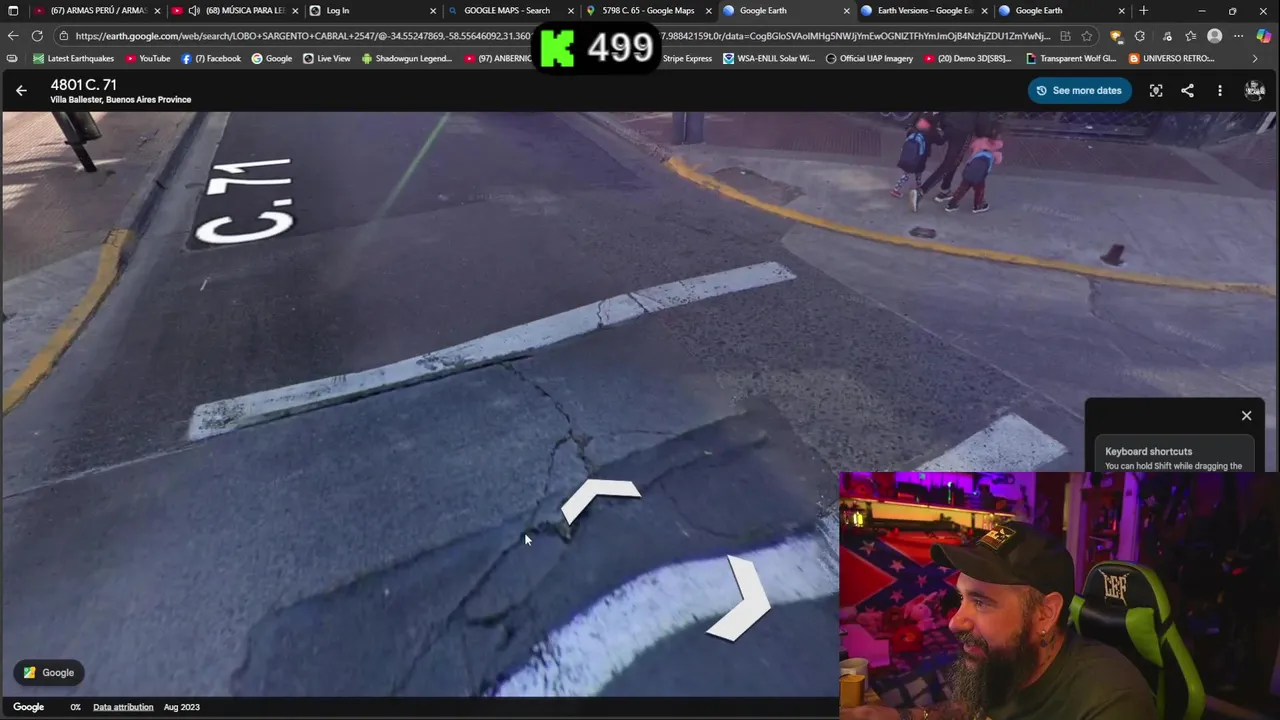Go back in the browser
This screenshot has height=720, width=1280.
coord(13,36)
